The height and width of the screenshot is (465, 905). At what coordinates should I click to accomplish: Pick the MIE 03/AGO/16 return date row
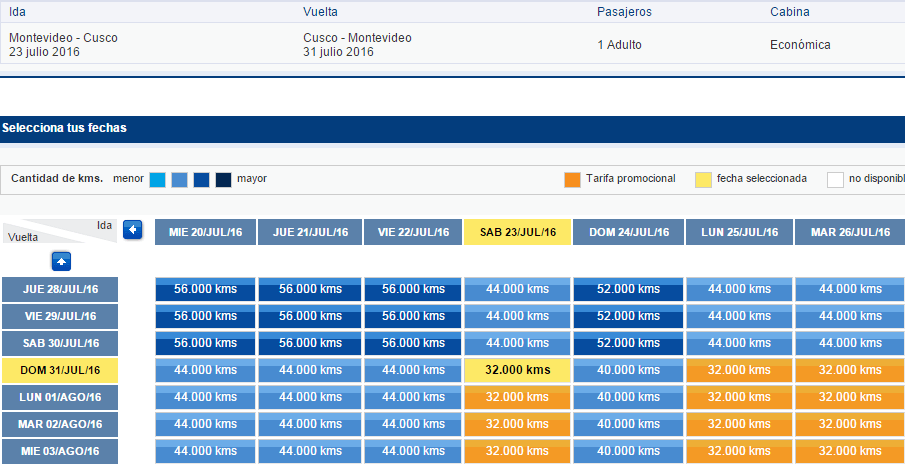pyautogui.click(x=60, y=451)
